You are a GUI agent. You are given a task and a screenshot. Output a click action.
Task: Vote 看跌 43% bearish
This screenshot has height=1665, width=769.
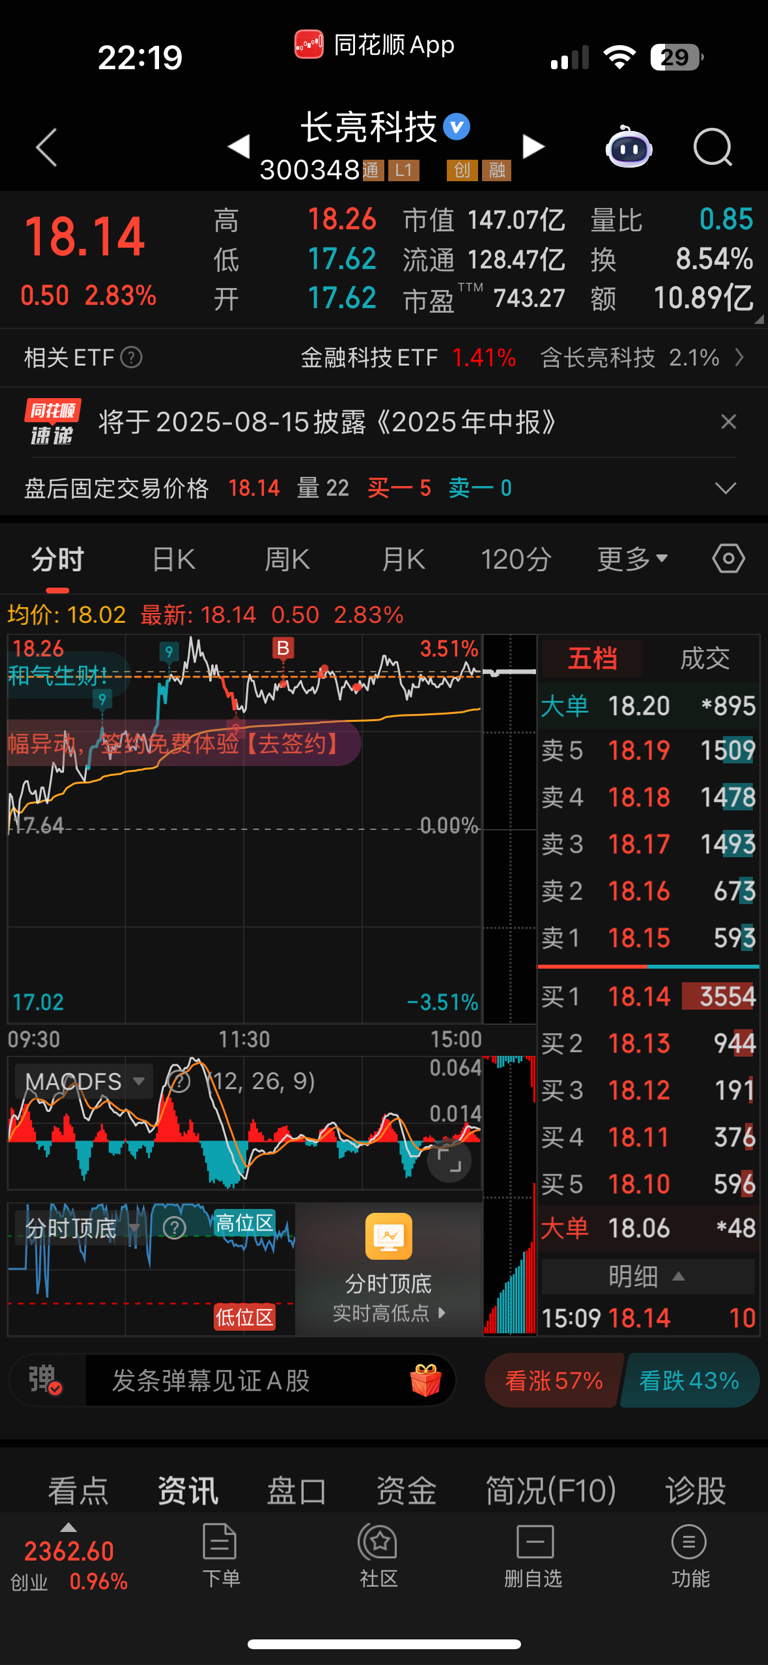point(689,1381)
